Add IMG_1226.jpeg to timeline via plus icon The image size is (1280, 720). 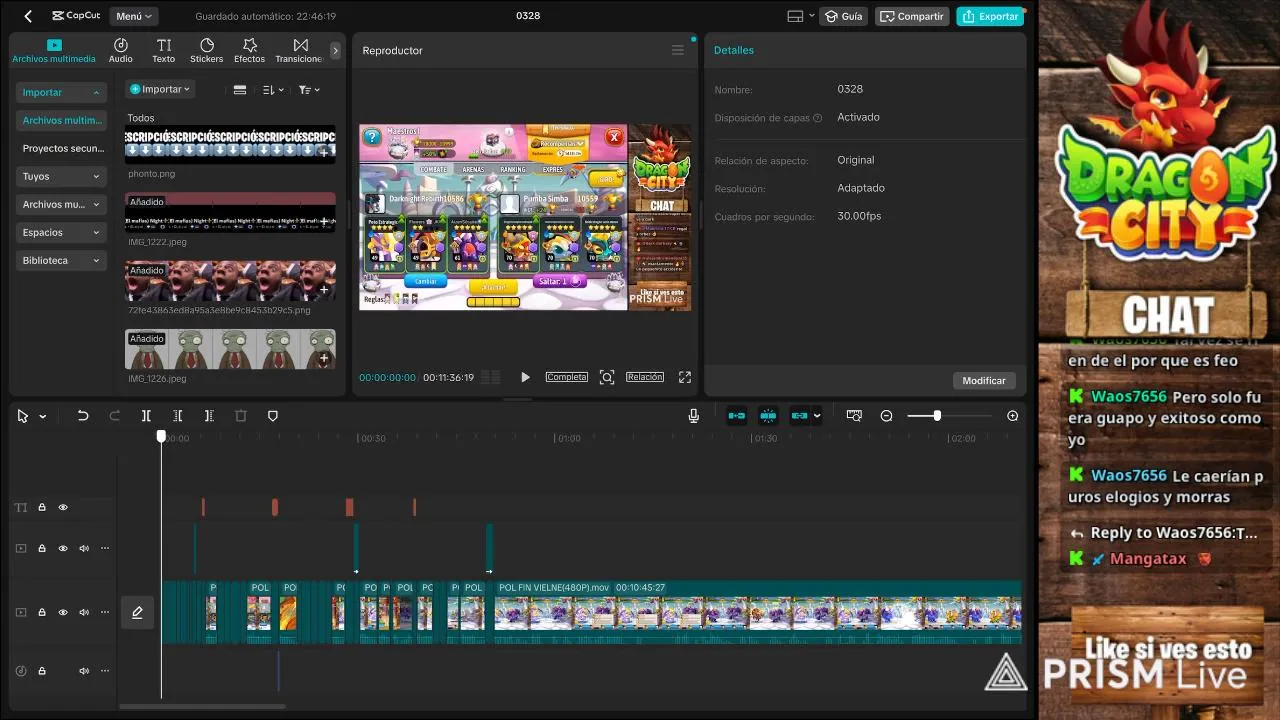(324, 358)
